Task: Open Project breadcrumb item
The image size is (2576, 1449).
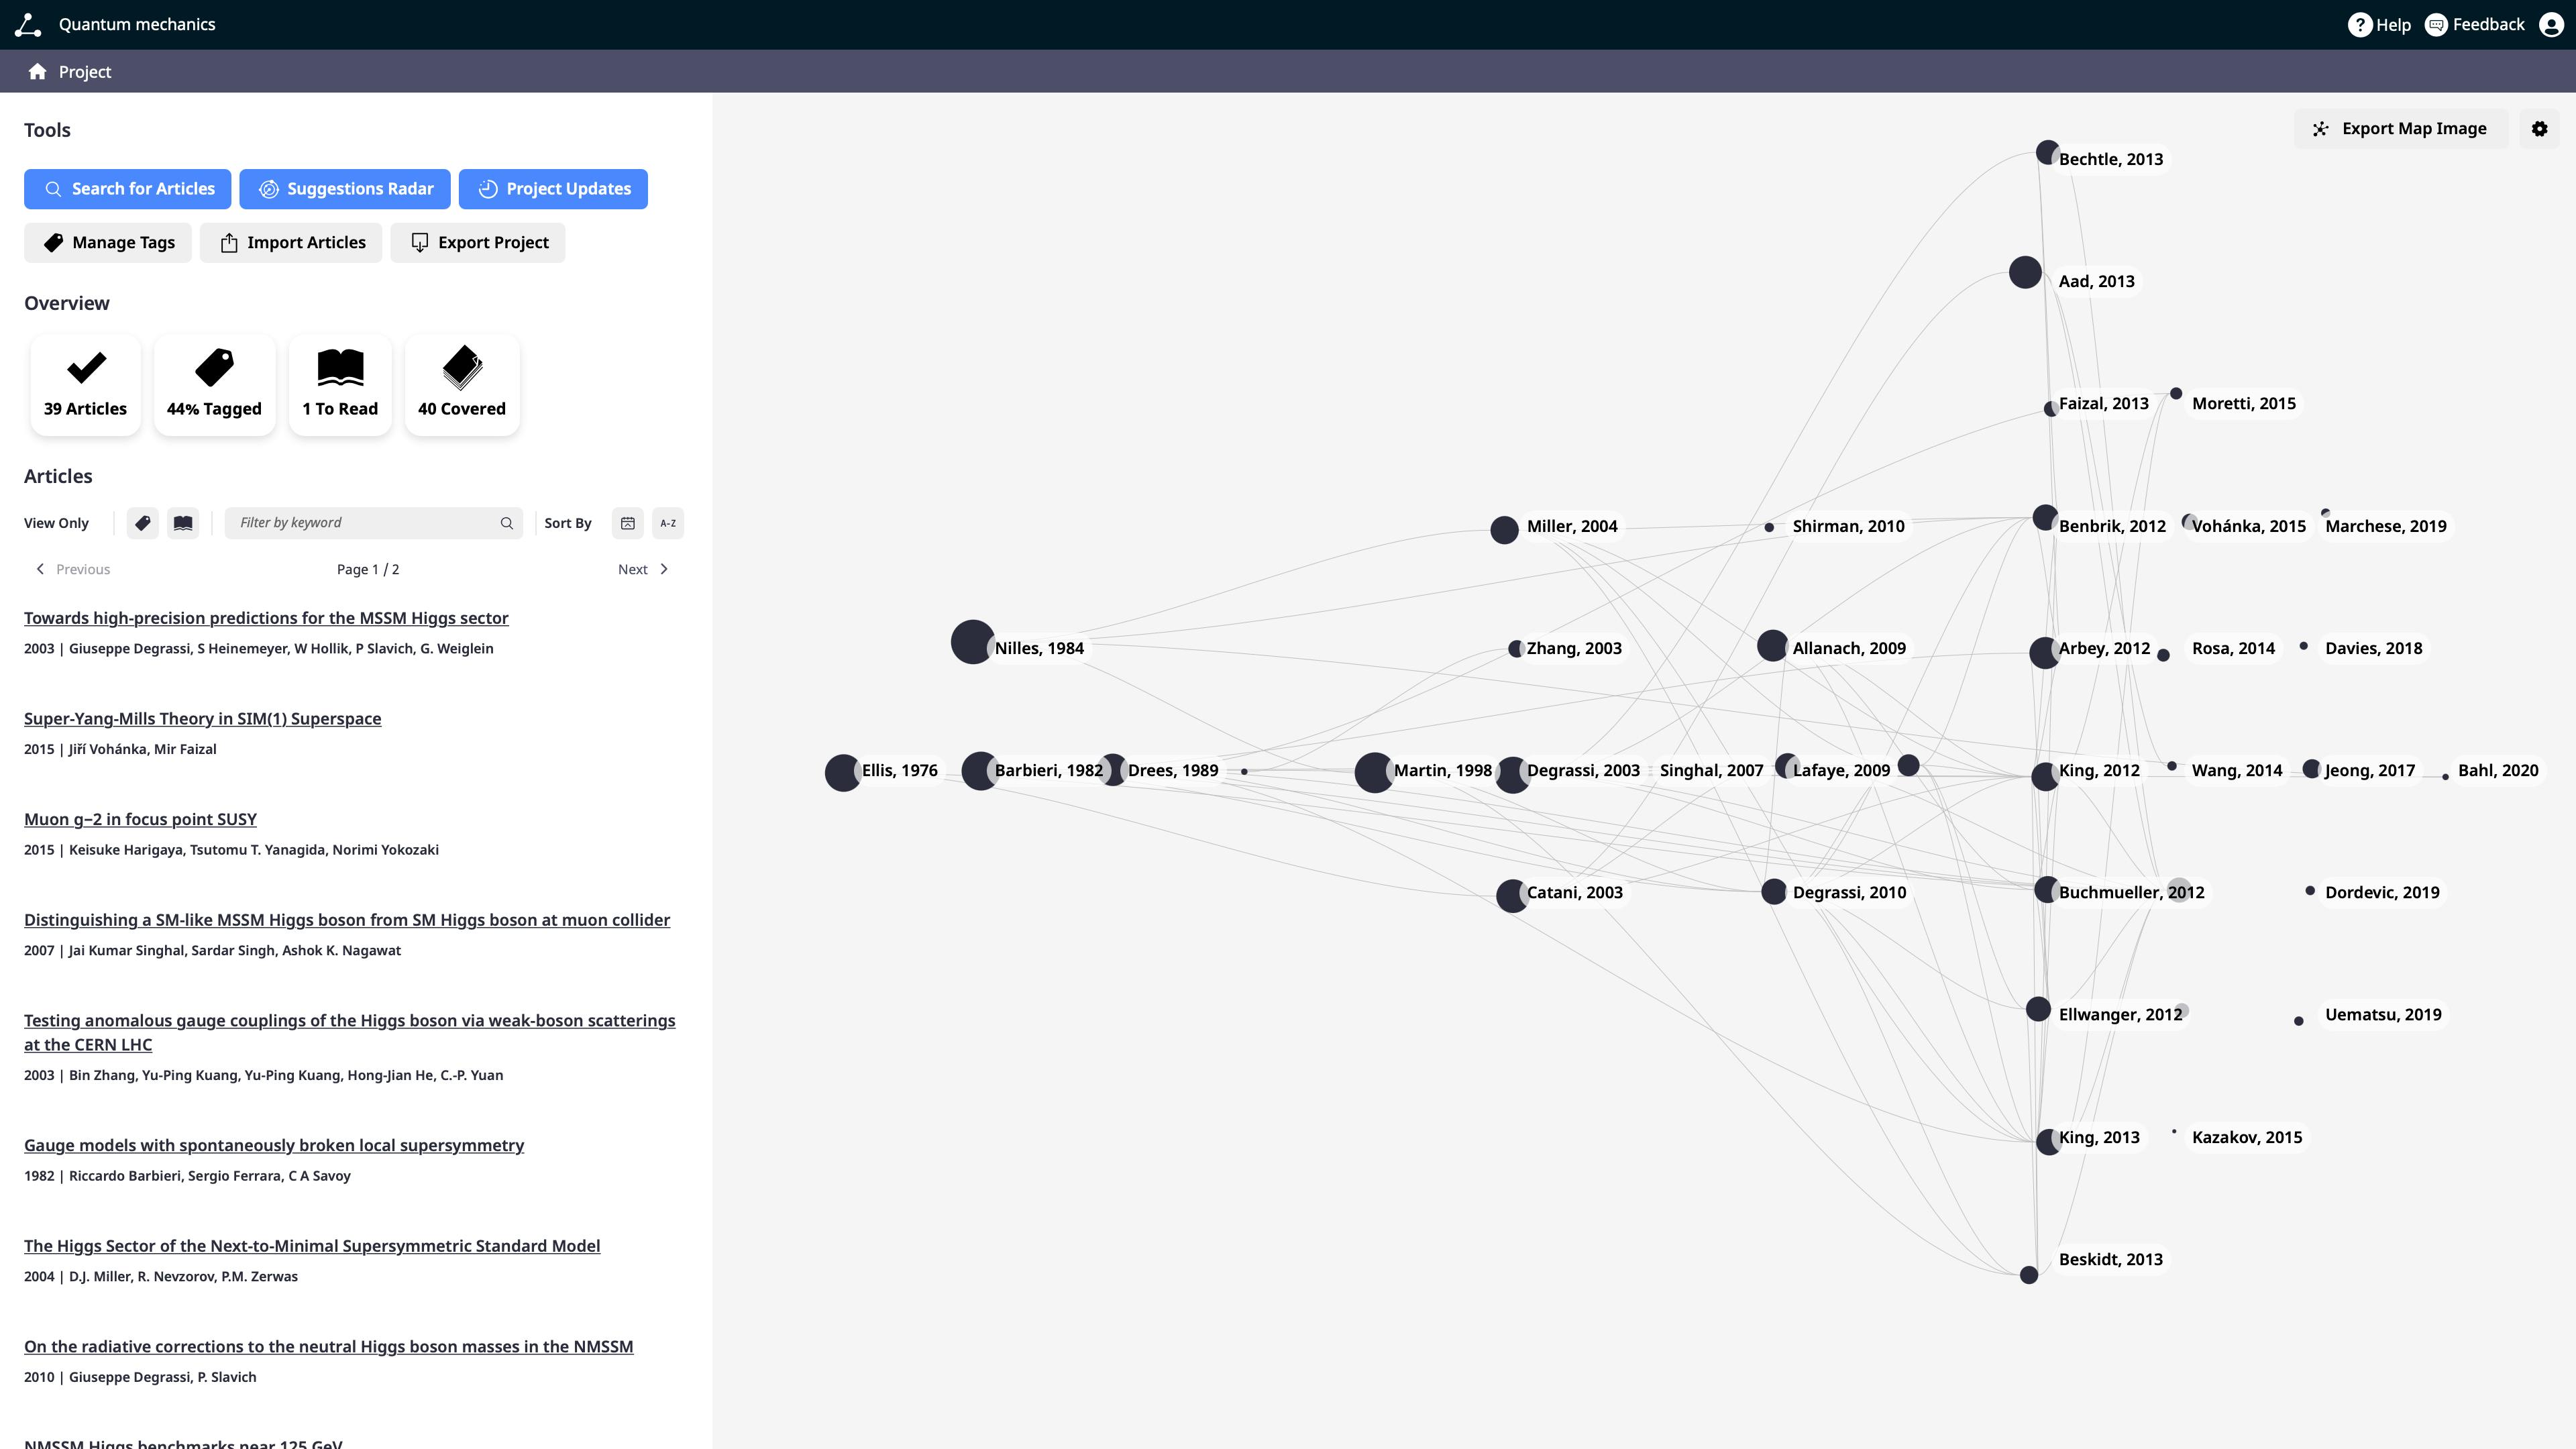Action: click(x=85, y=72)
